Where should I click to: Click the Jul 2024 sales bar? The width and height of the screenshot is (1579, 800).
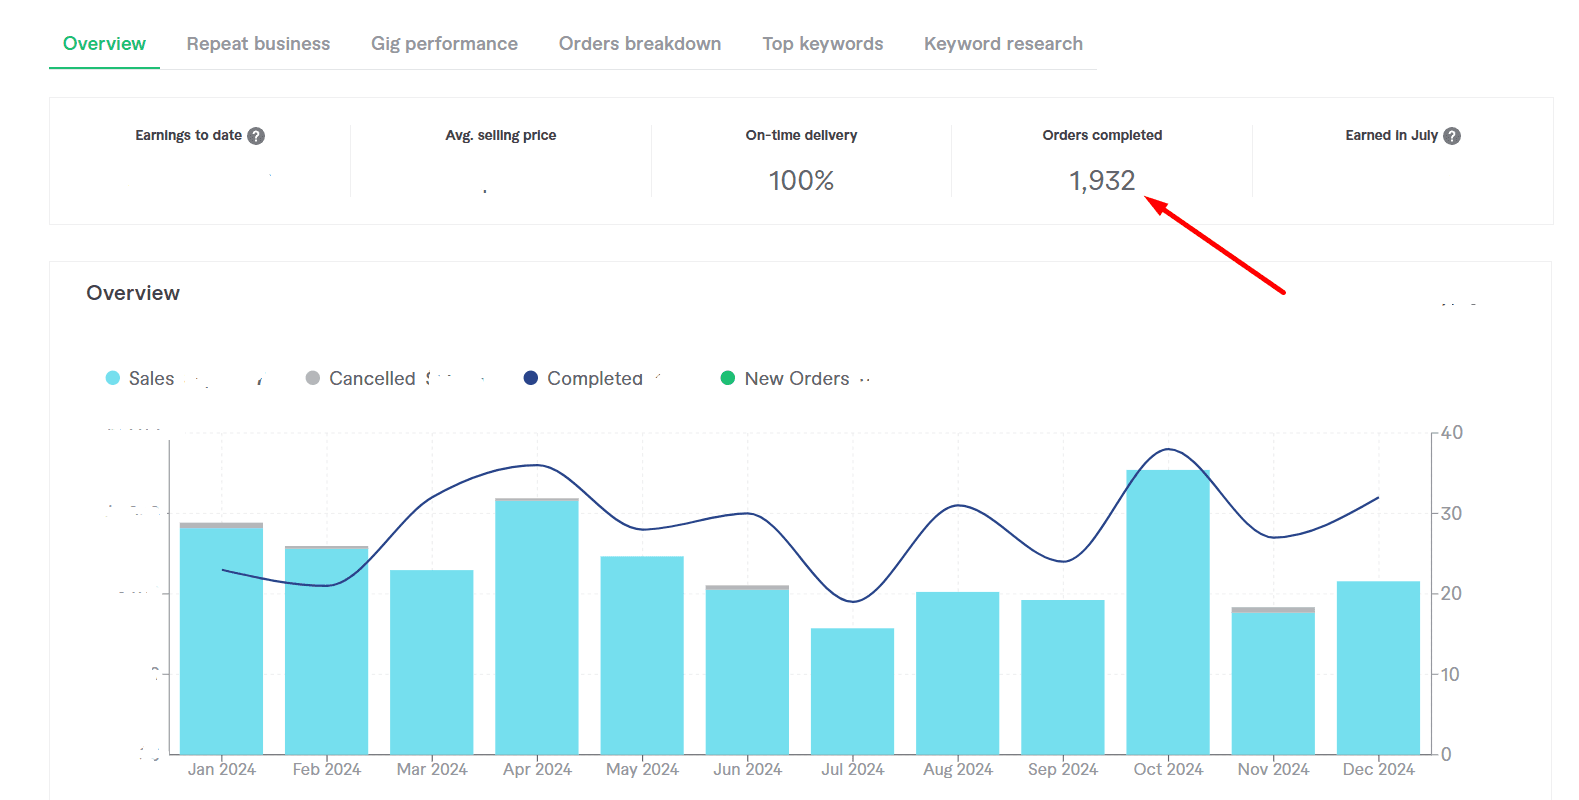[852, 691]
